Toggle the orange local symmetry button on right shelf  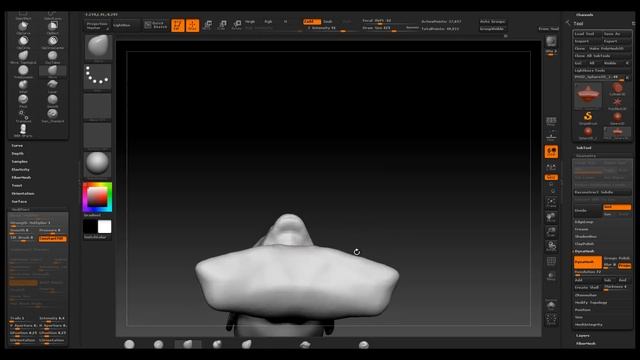[x=551, y=177]
